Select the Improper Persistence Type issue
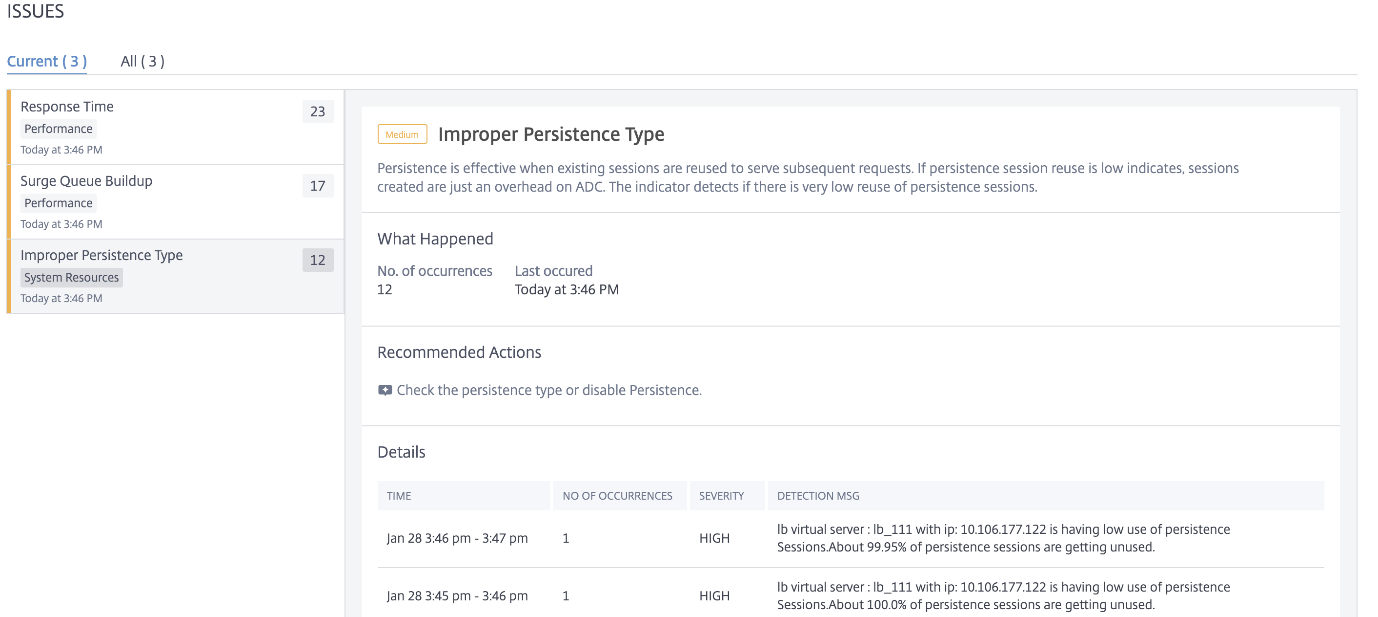 [x=176, y=276]
